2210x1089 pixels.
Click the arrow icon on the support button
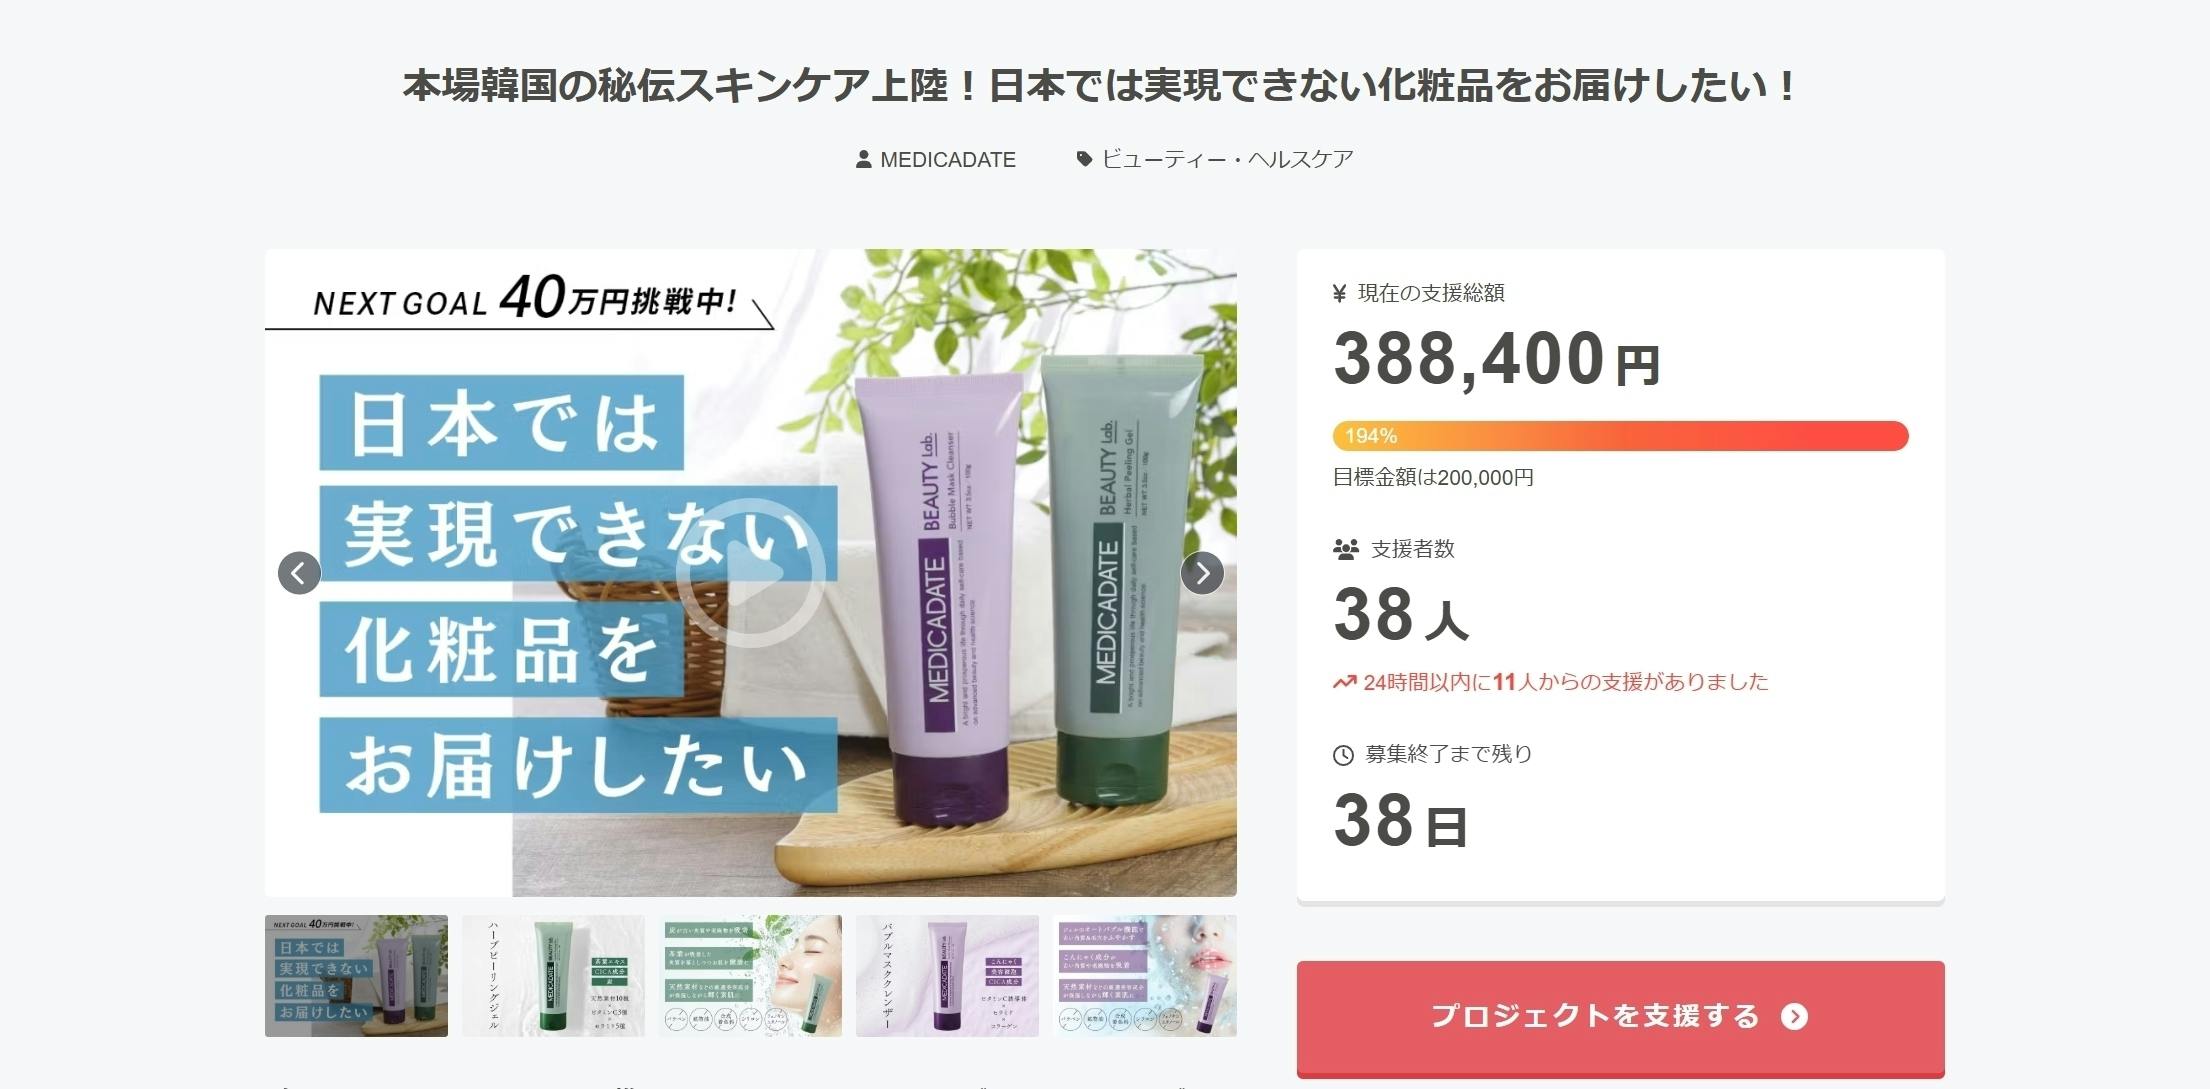[x=1795, y=1017]
